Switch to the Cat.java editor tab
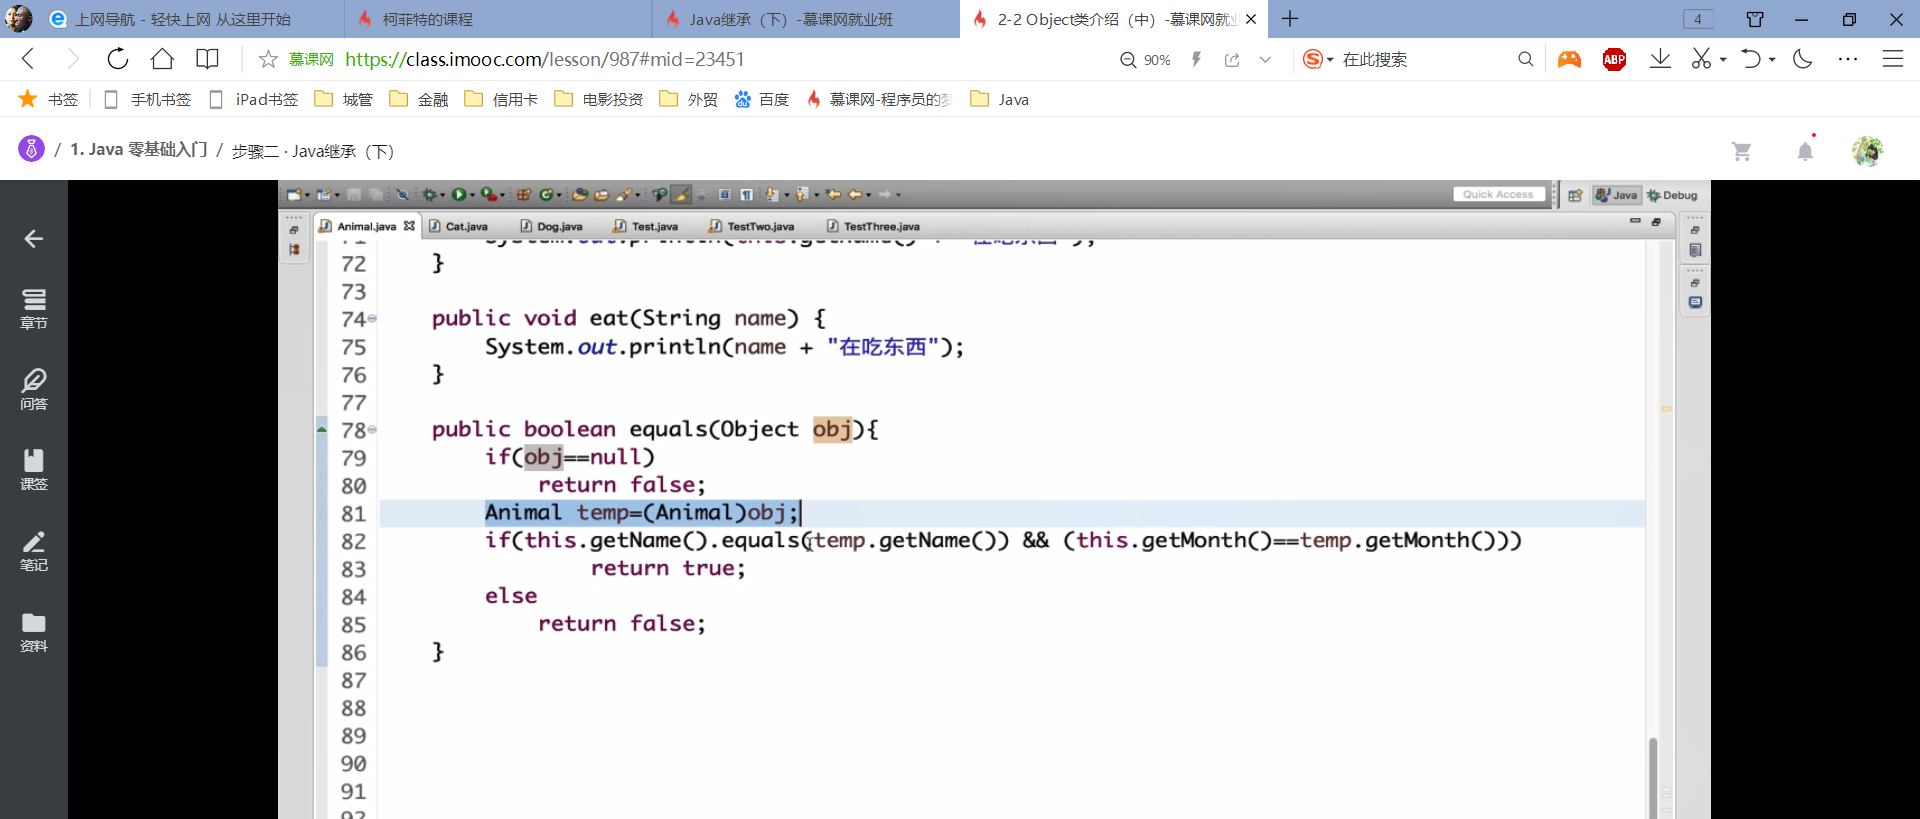This screenshot has width=1920, height=819. [459, 226]
